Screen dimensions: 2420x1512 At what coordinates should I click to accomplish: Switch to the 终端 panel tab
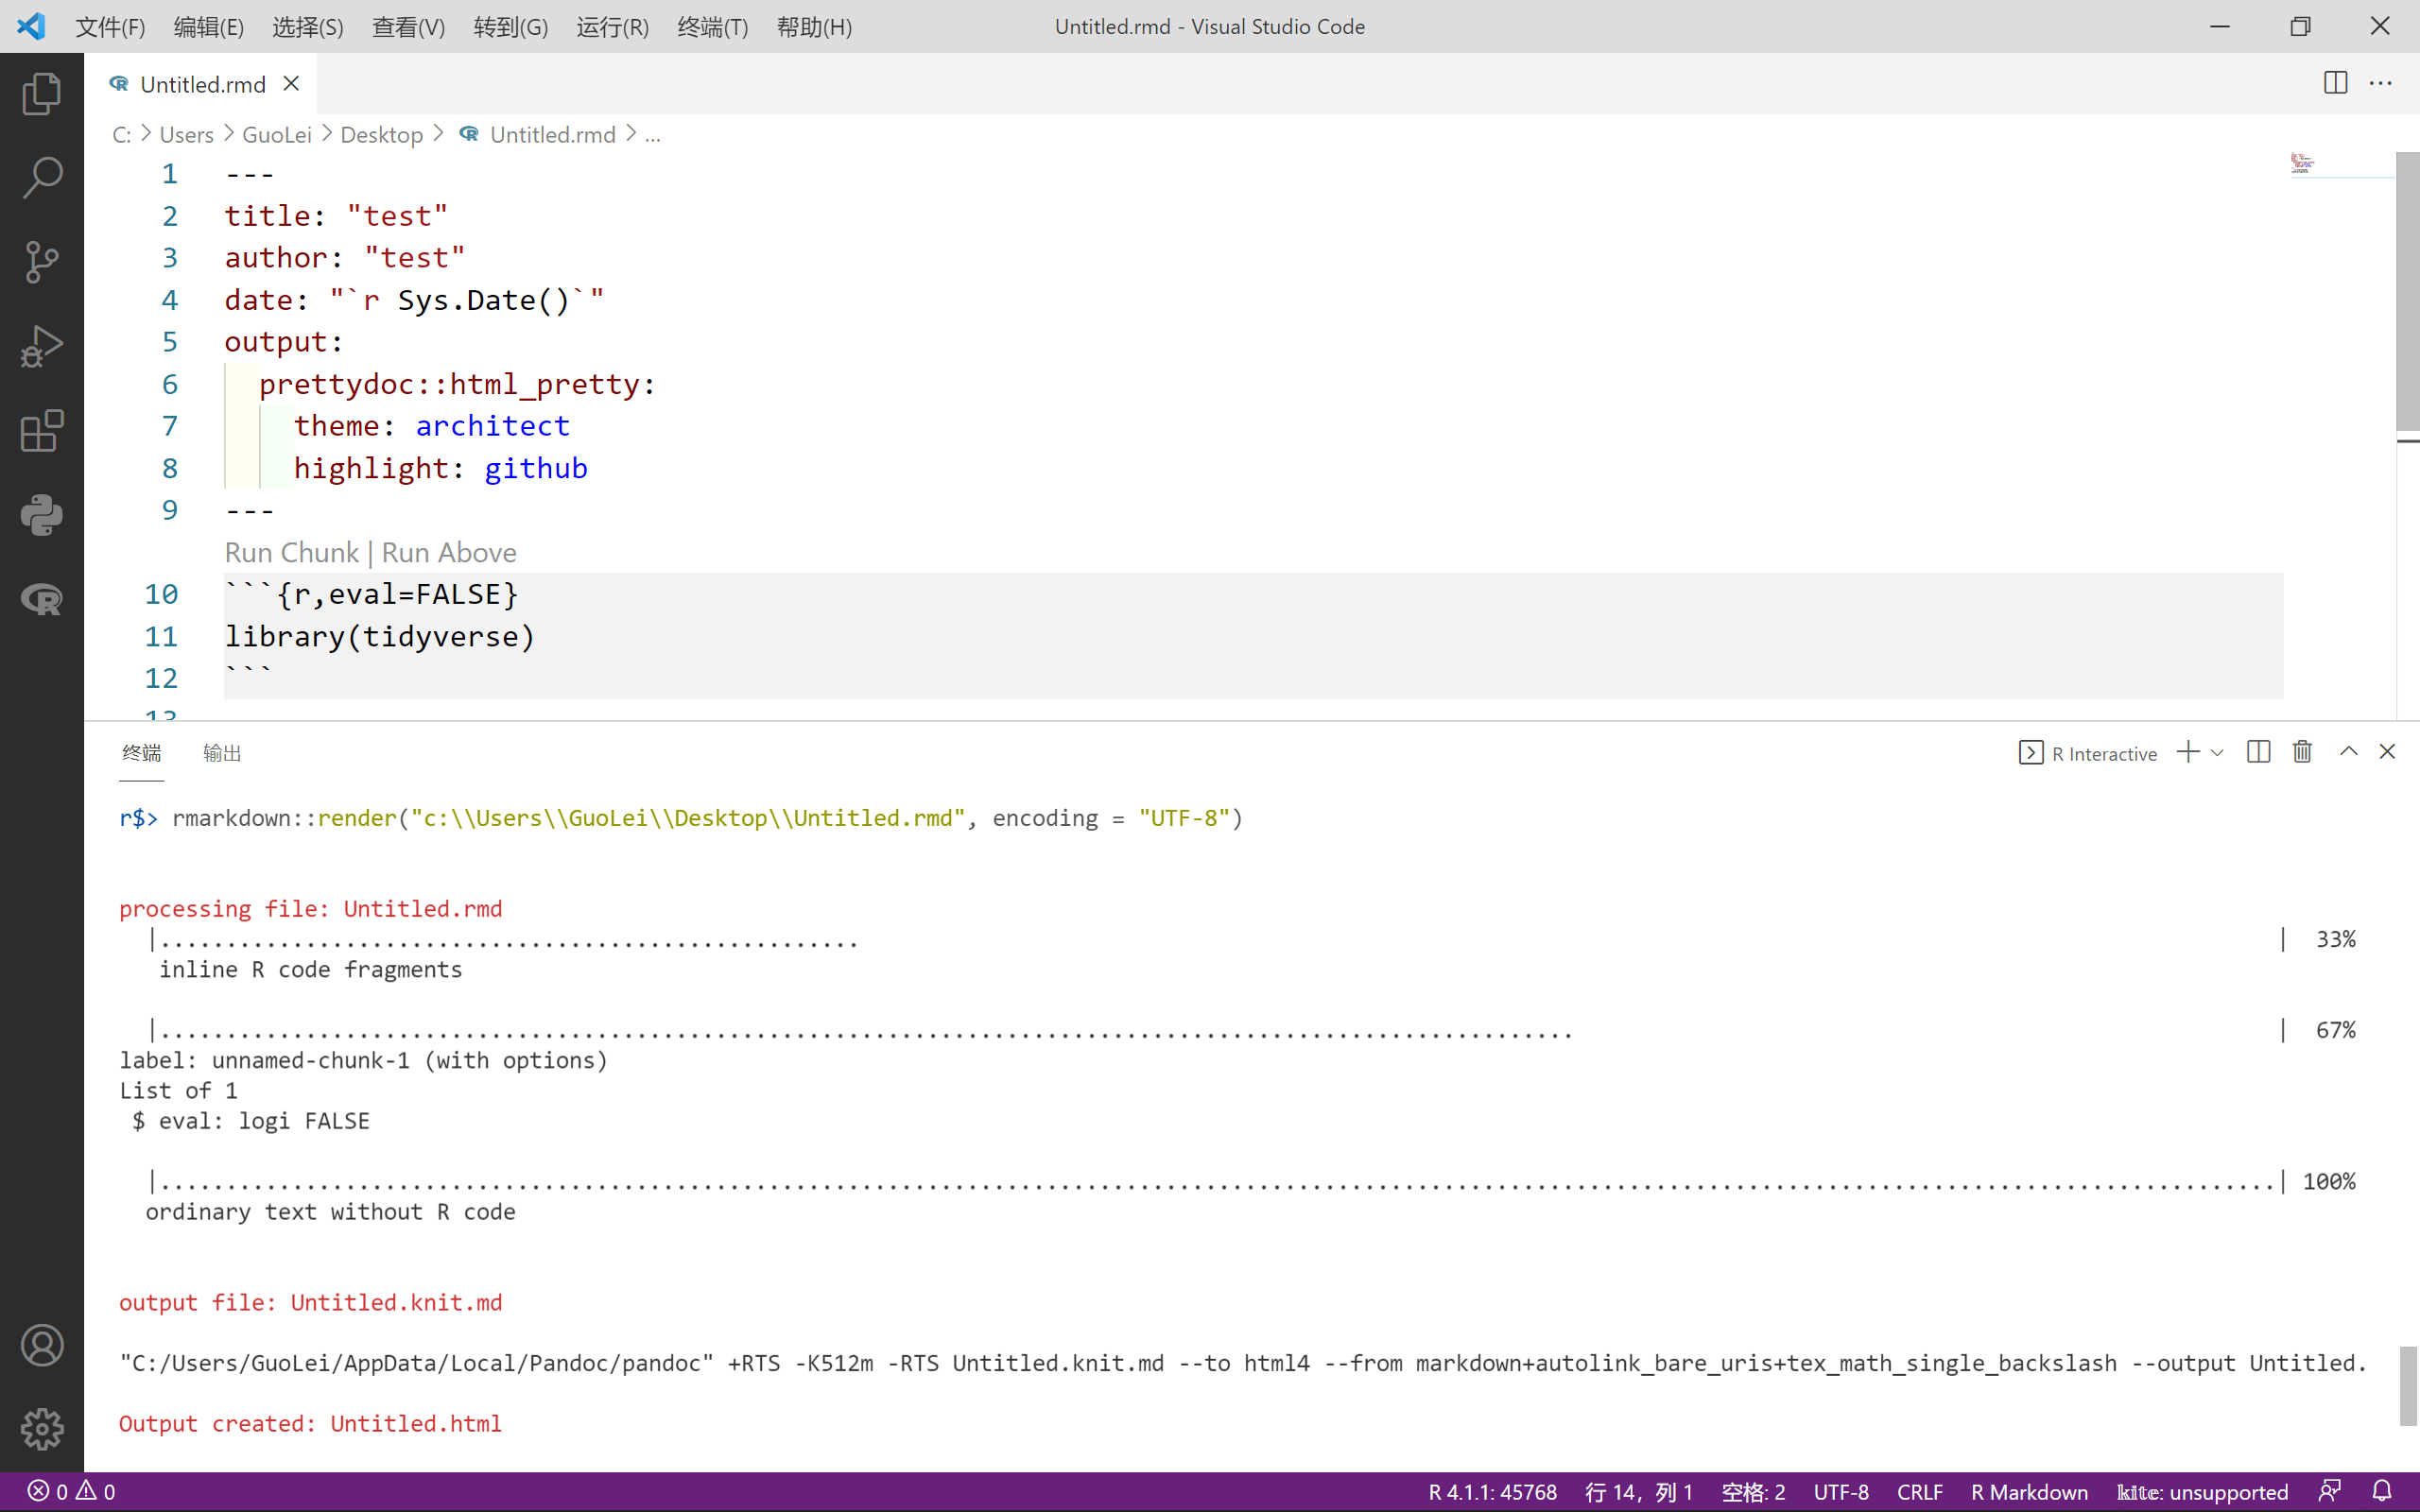pos(141,753)
